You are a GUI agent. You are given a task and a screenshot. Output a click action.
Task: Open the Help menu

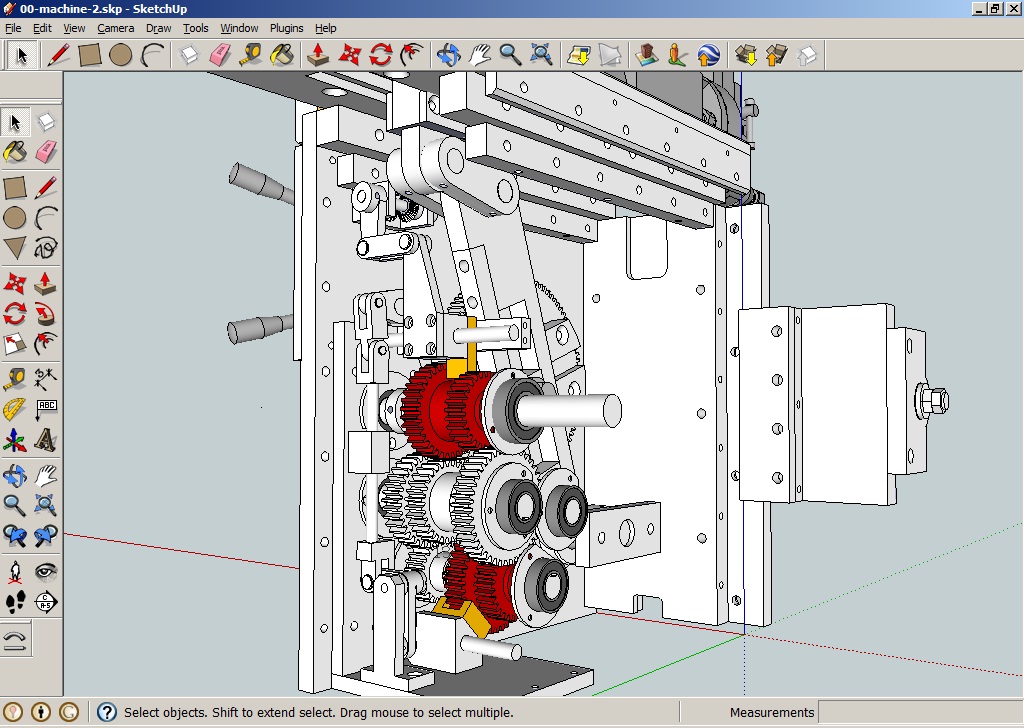coord(325,28)
